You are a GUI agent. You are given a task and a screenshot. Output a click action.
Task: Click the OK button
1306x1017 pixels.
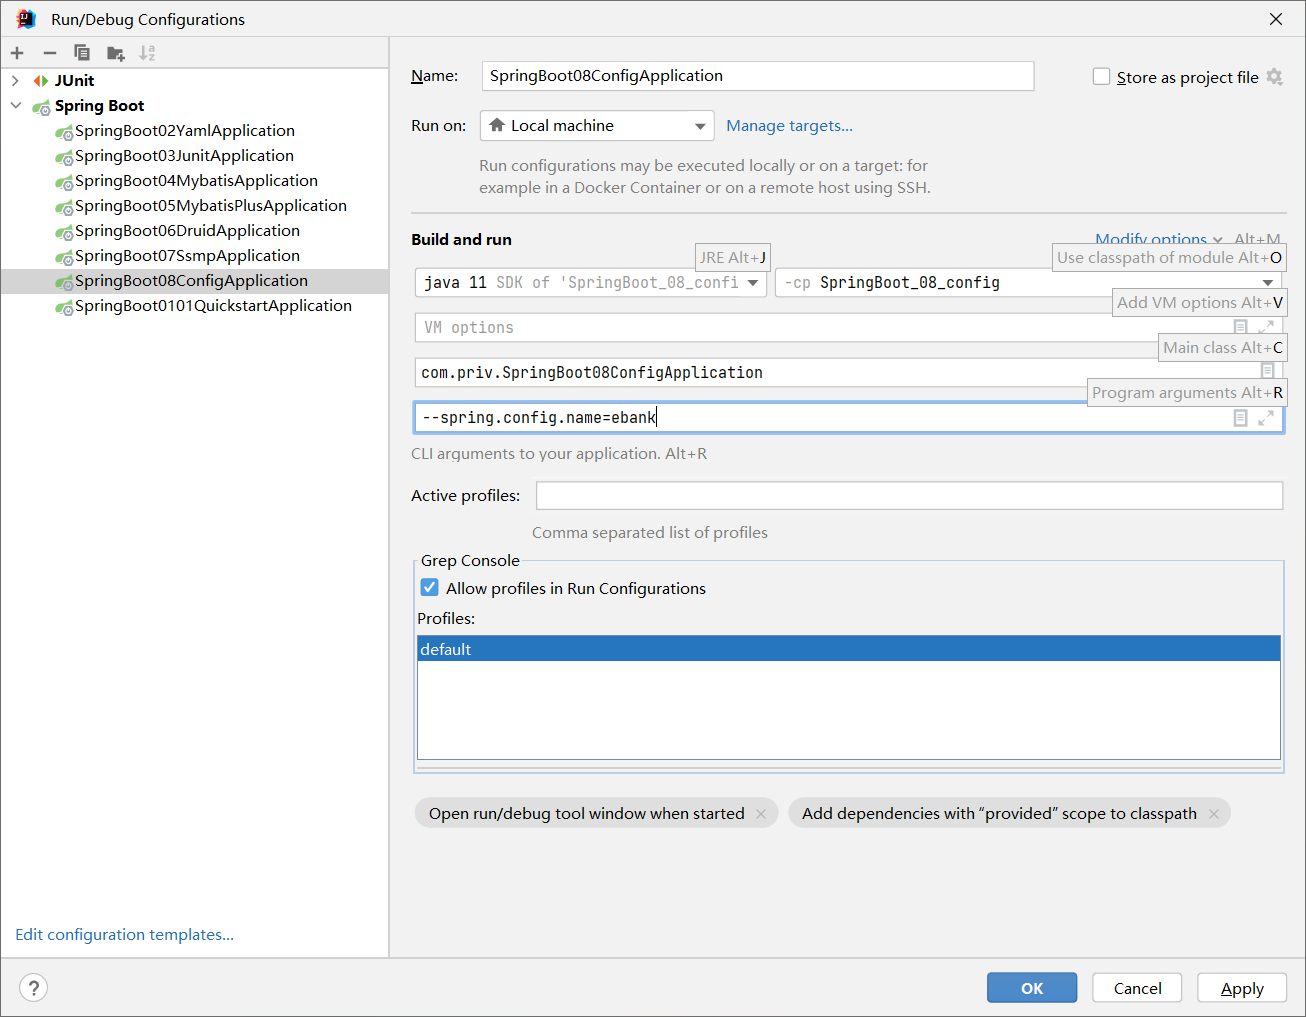[x=1032, y=988]
